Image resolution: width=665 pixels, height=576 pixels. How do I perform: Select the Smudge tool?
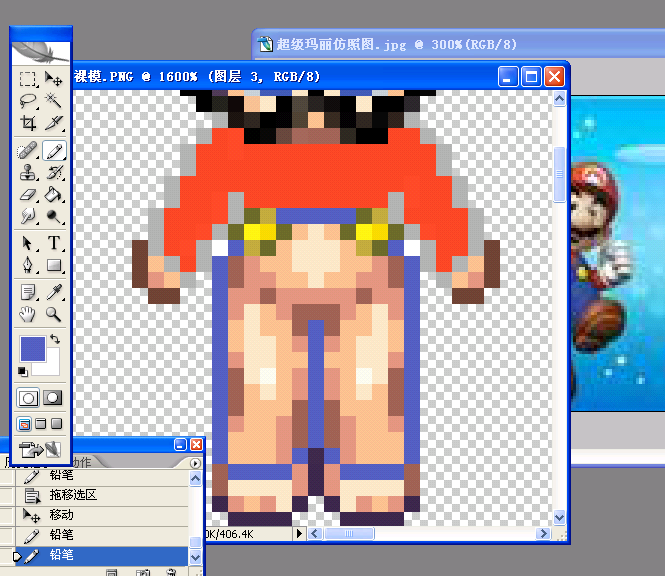pos(28,216)
